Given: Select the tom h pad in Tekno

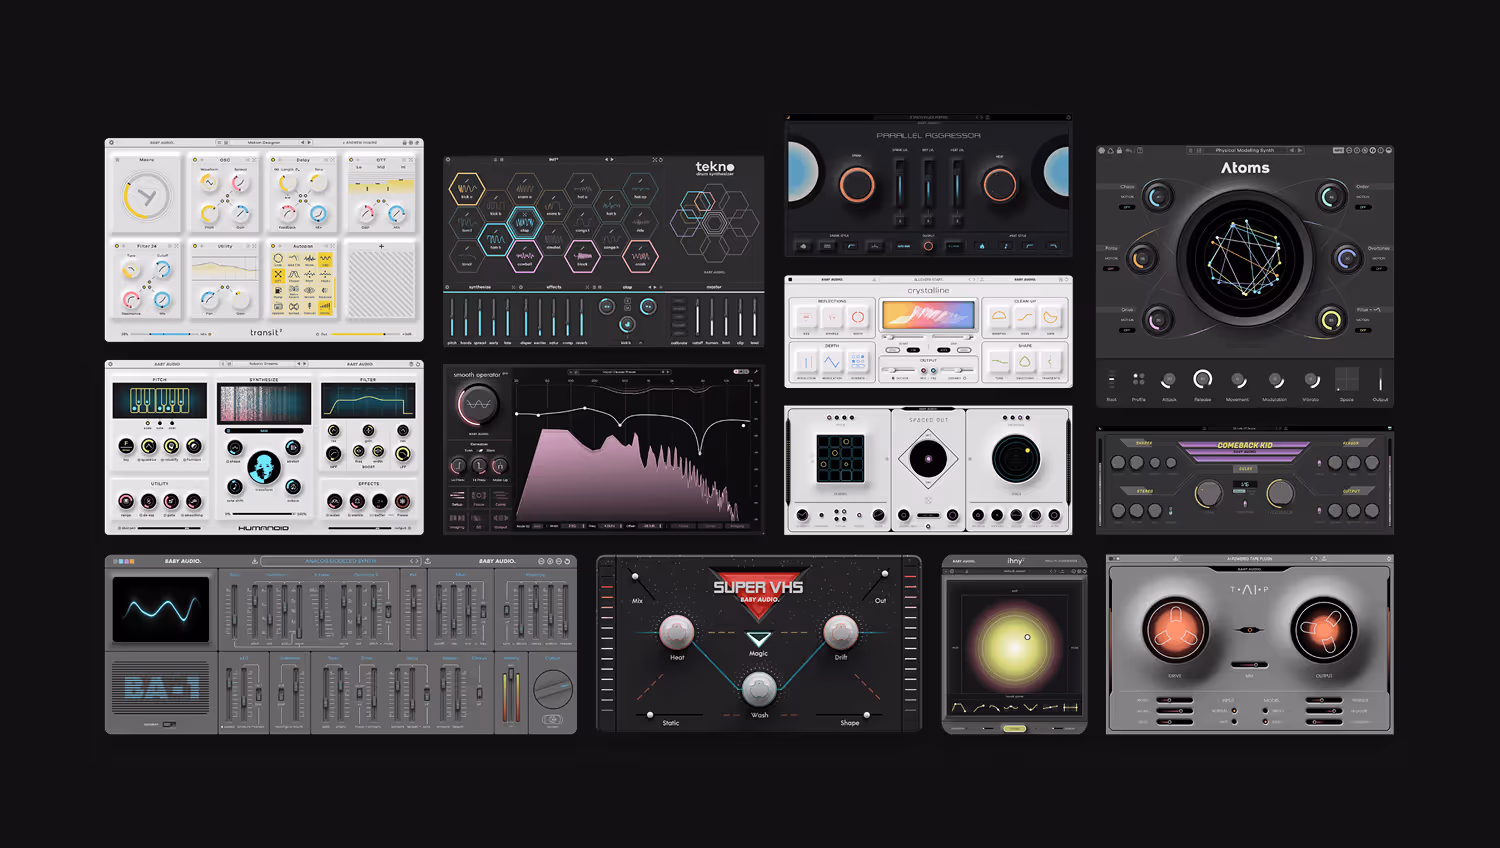Looking at the screenshot, I should point(496,240).
